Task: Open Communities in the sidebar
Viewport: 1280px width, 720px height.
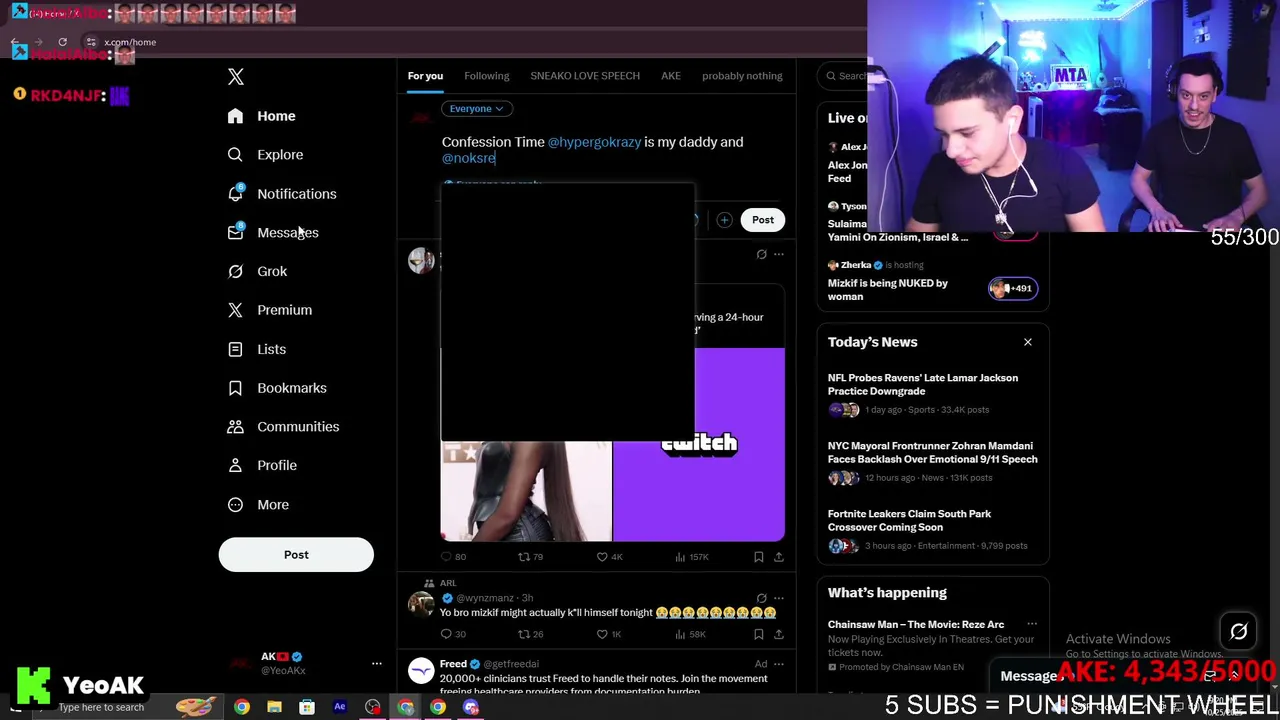Action: (283, 427)
